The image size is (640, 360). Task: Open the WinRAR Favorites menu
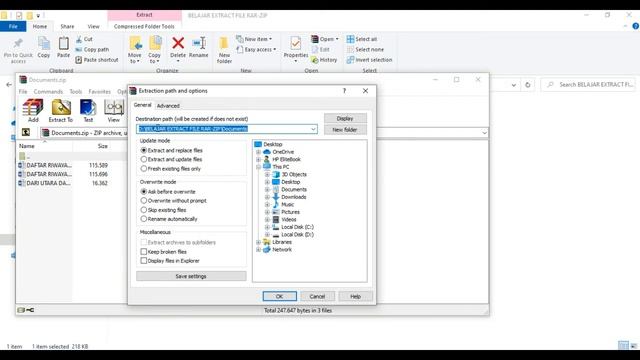(100, 91)
